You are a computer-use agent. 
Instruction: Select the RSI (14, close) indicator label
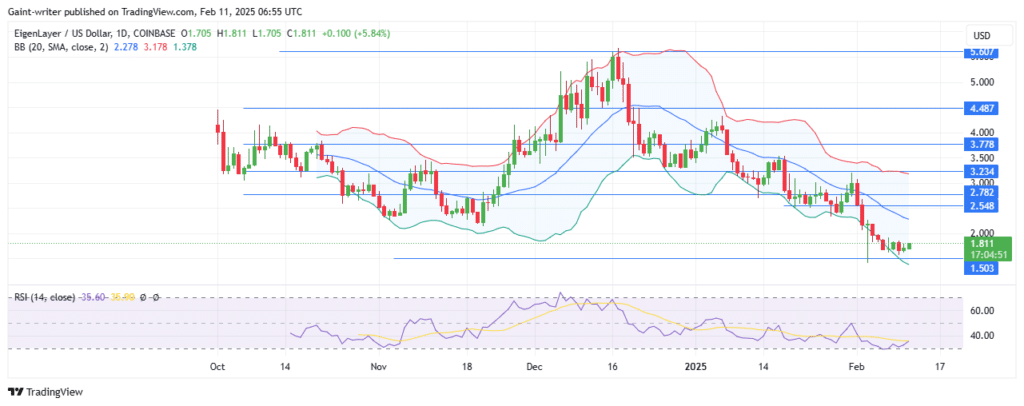(x=44, y=297)
